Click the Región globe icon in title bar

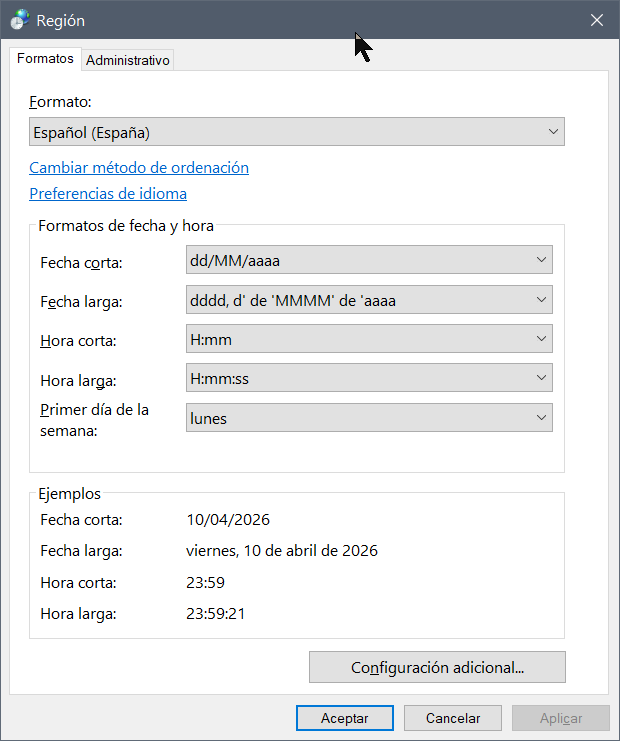20,20
